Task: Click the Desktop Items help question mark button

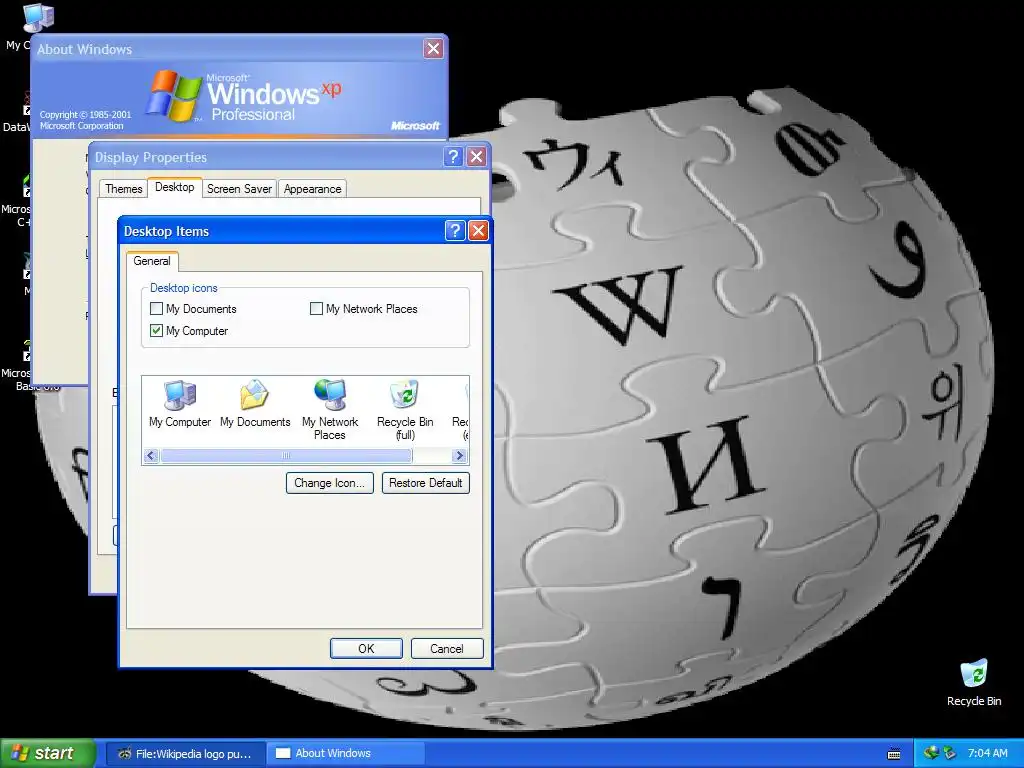Action: (x=455, y=231)
